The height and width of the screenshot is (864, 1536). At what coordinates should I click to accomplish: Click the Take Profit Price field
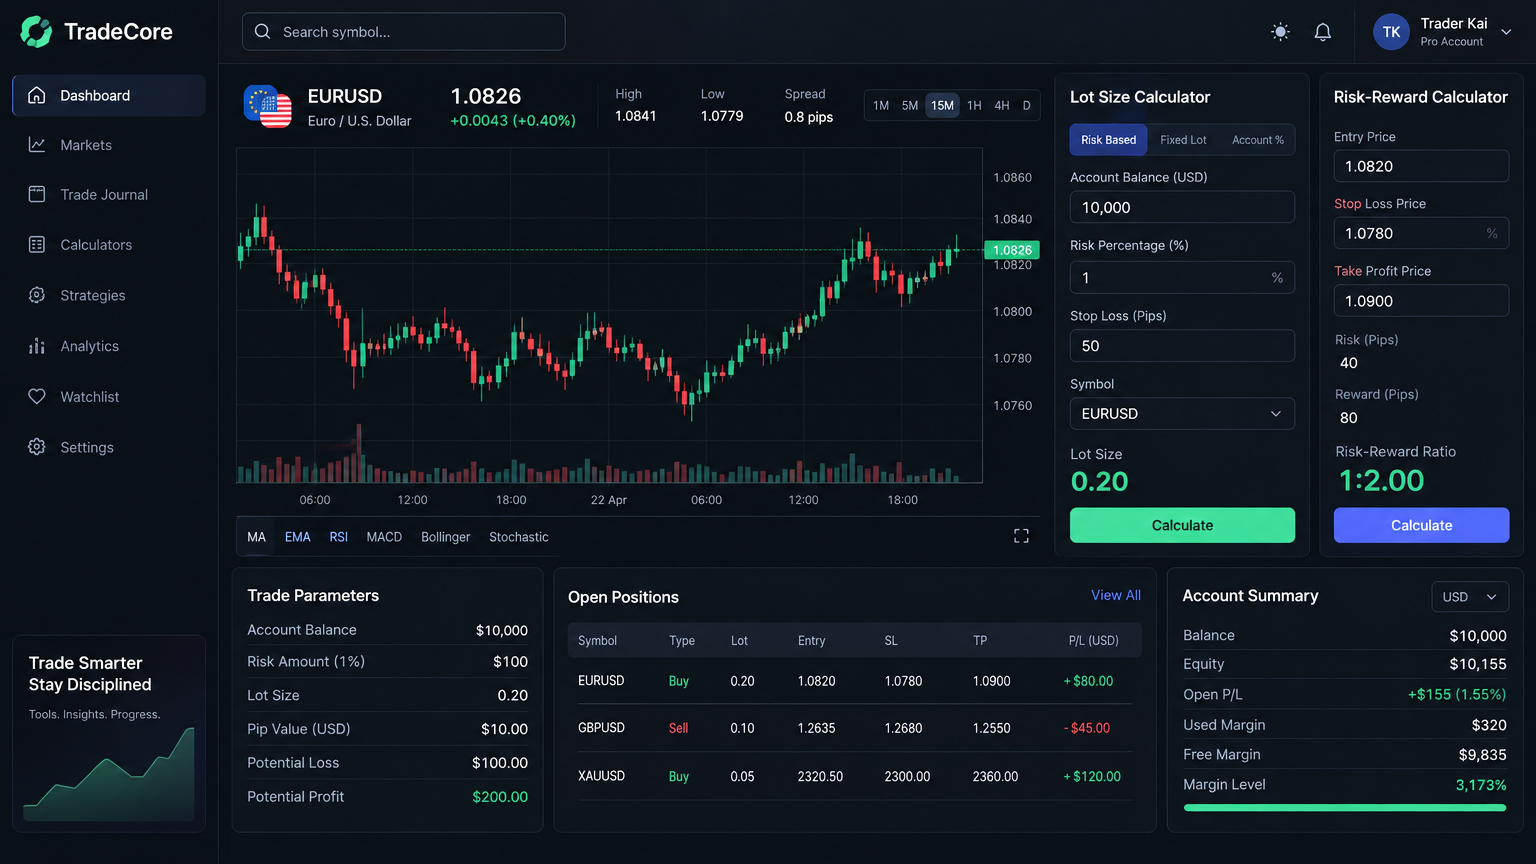tap(1421, 301)
